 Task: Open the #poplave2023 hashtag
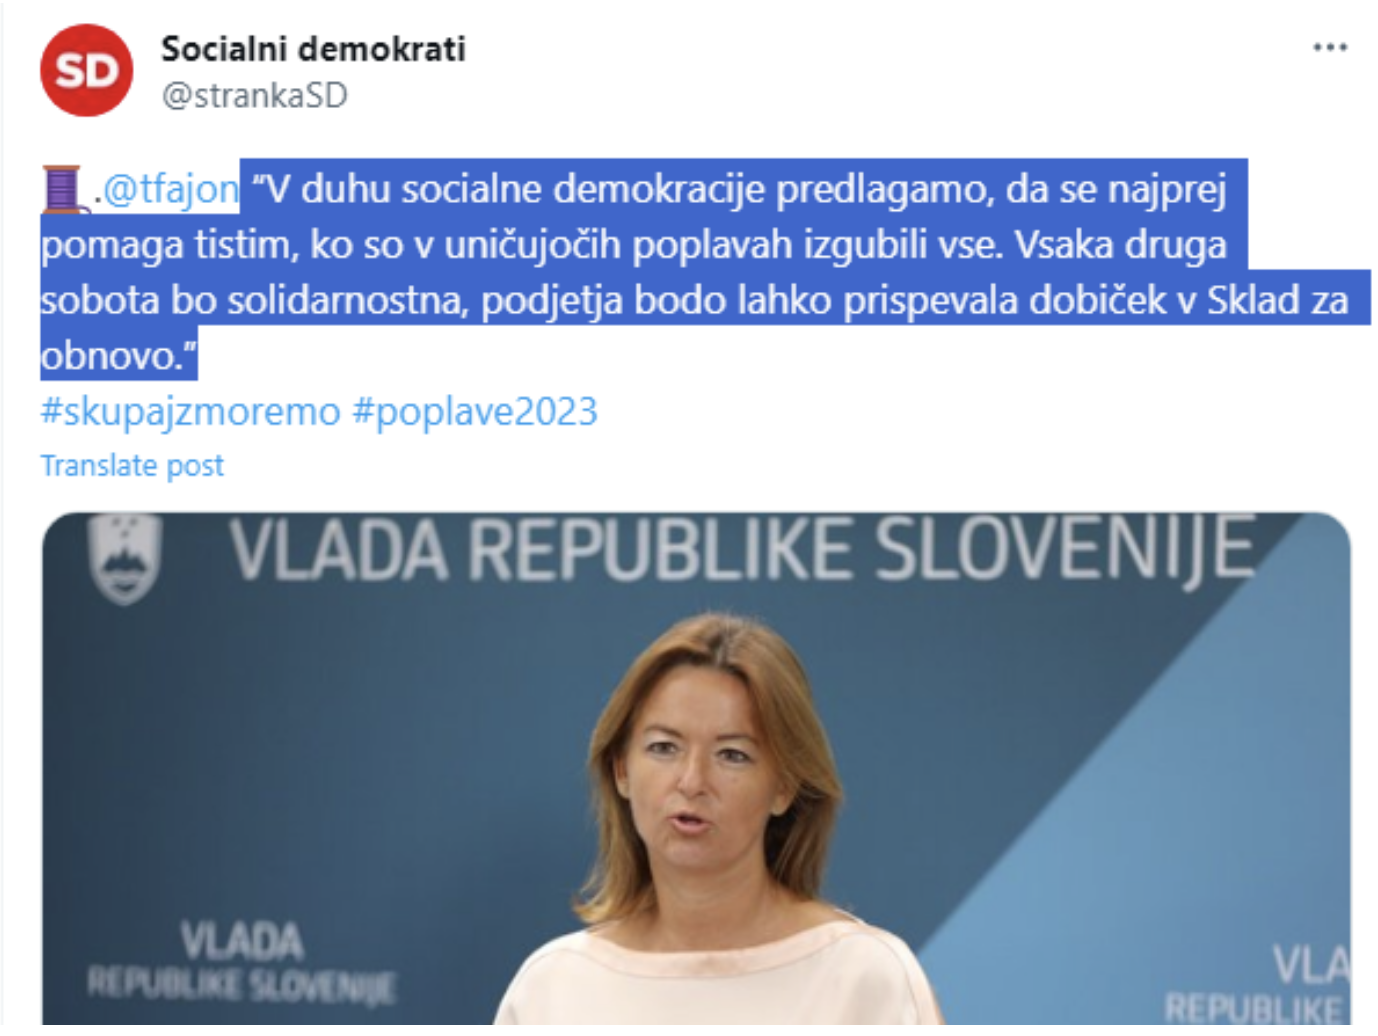pos(475,411)
